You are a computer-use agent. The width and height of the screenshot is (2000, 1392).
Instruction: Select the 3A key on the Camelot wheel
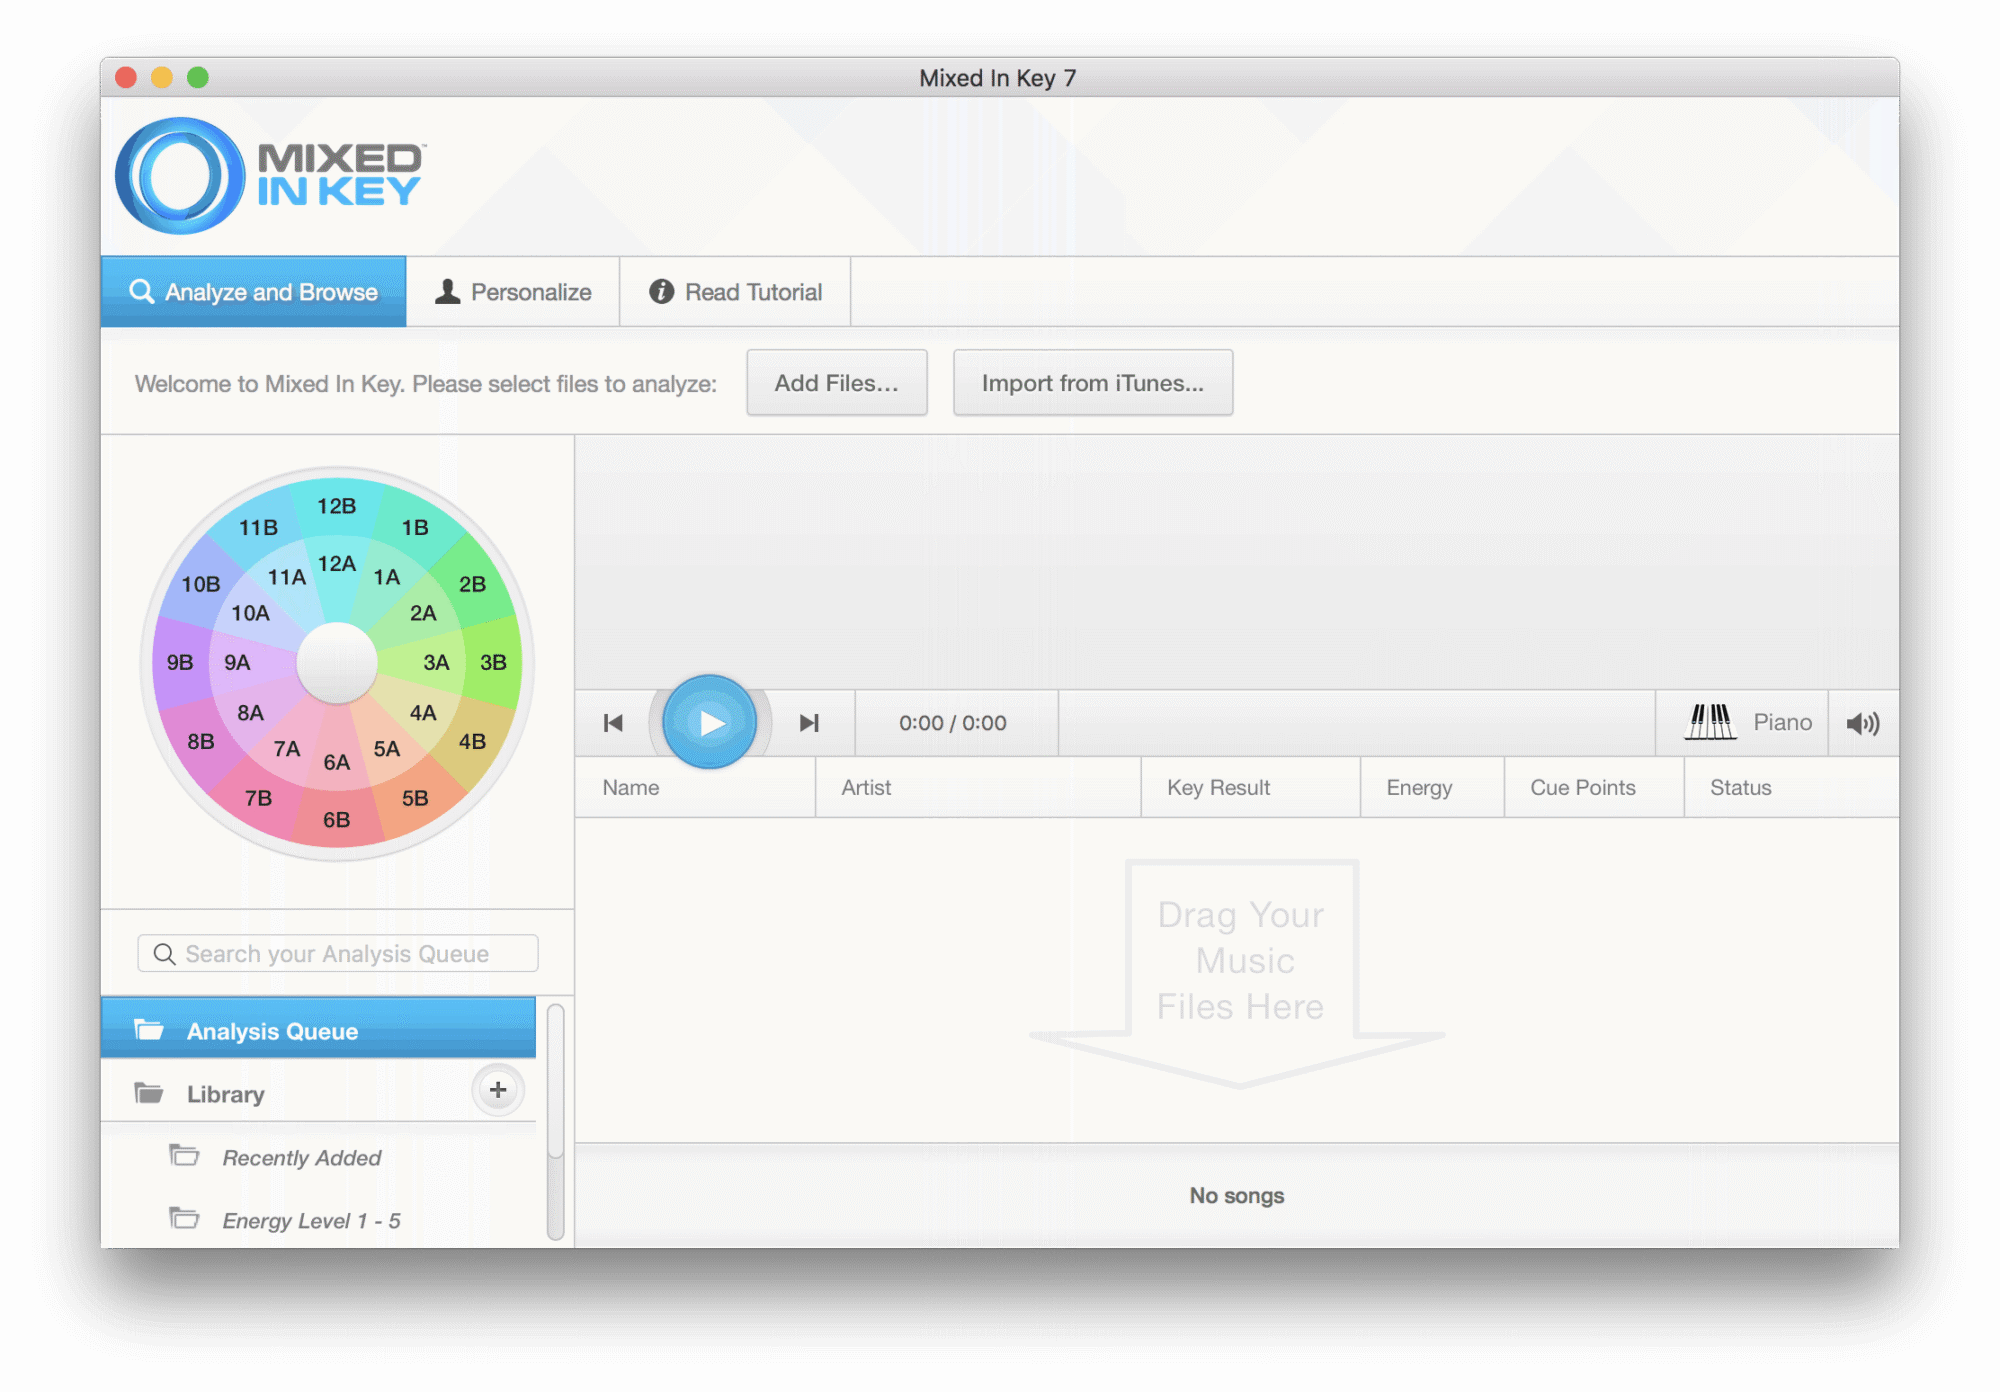click(436, 662)
